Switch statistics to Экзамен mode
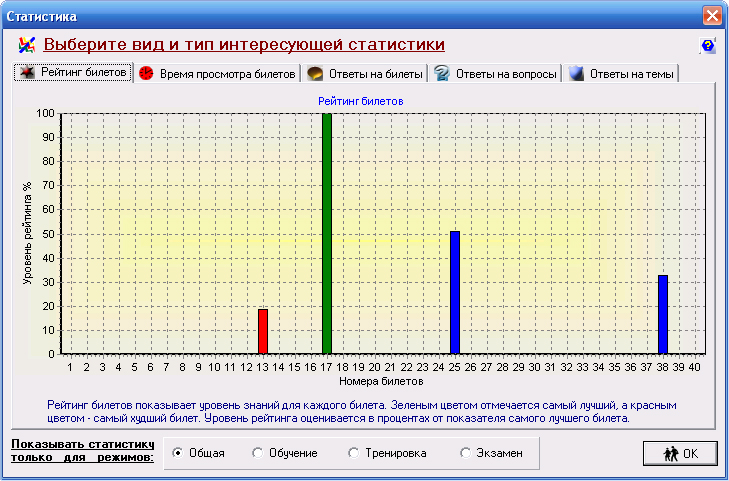 click(x=465, y=453)
